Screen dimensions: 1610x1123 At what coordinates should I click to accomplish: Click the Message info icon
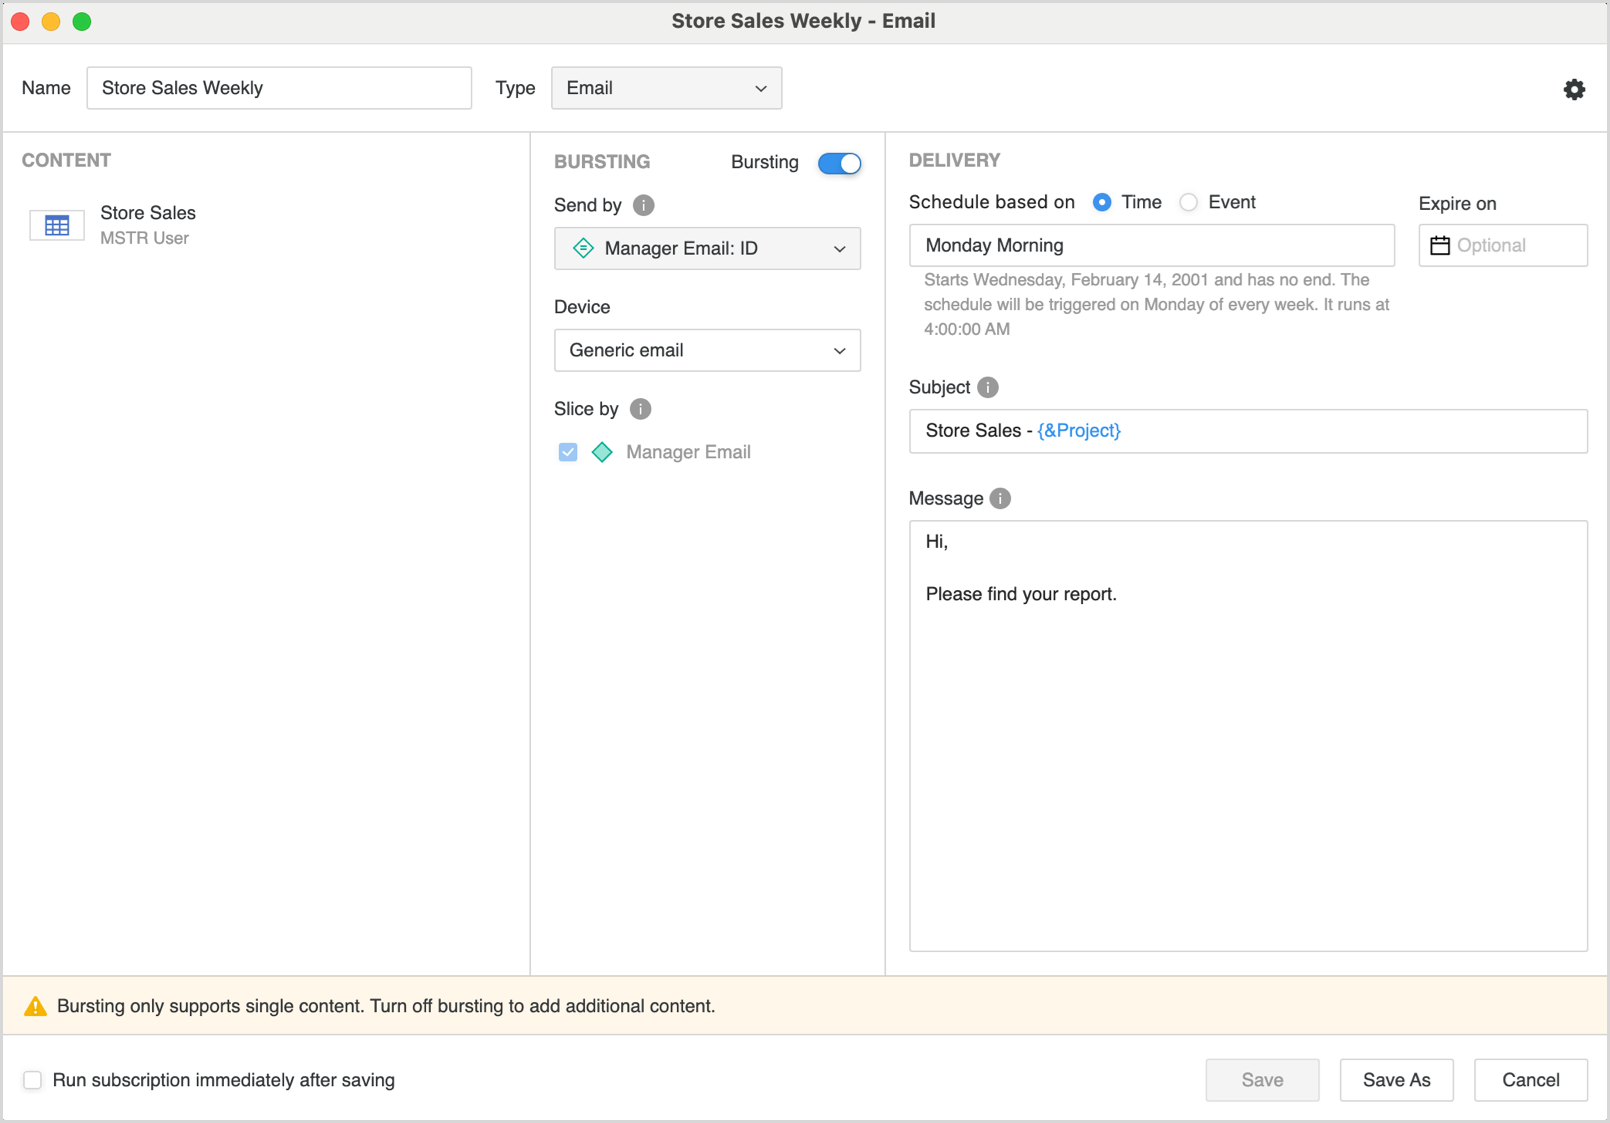1000,498
